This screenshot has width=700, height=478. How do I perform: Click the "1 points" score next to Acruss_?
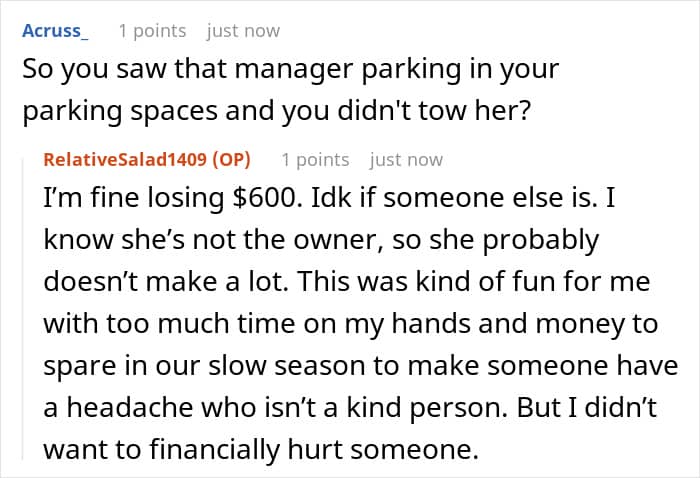pyautogui.click(x=152, y=30)
